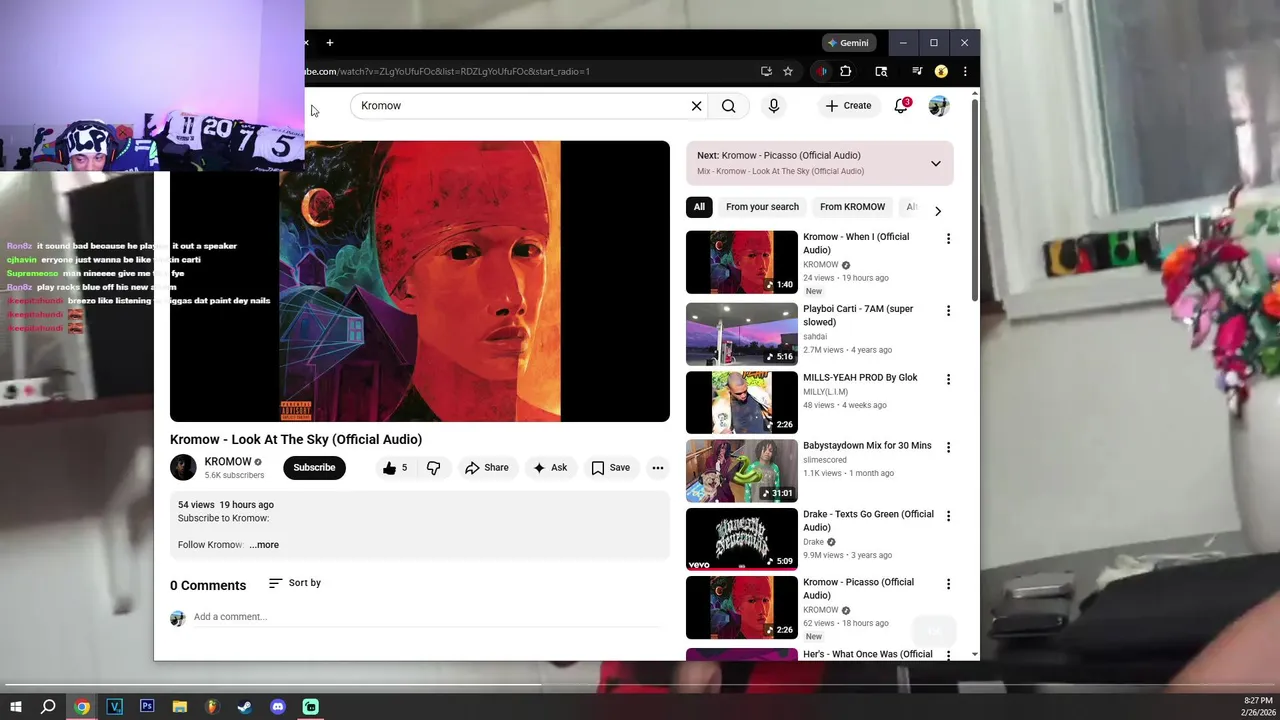
Task: Open FL Studio from the taskbar
Action: tap(212, 707)
